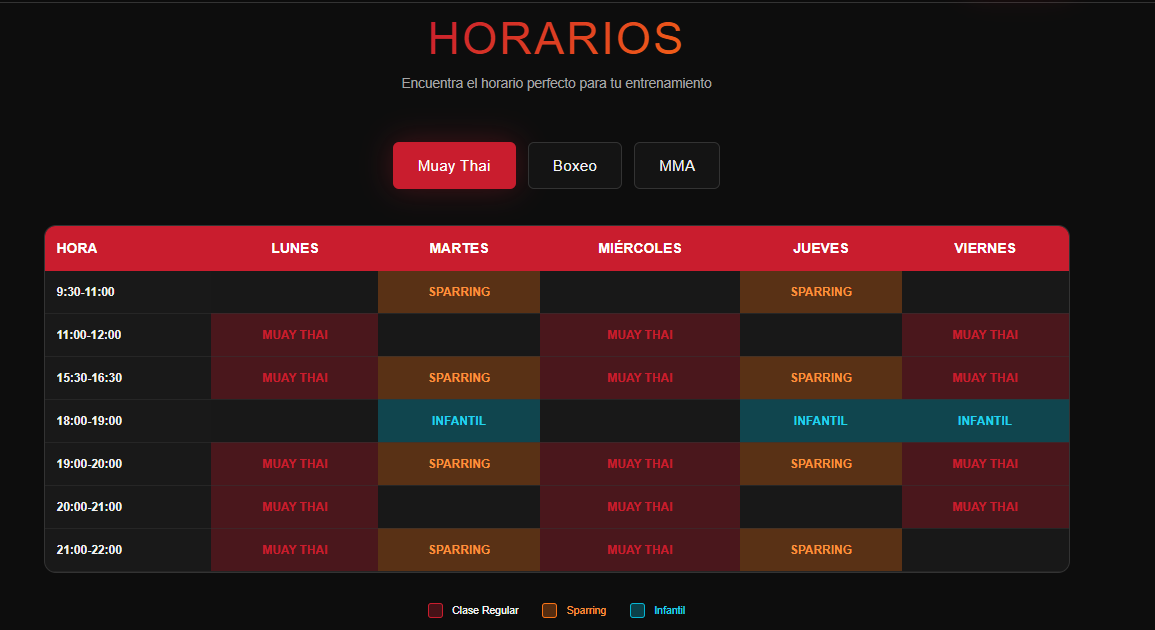Click the MARTES column header
The image size is (1155, 630).
(x=459, y=248)
